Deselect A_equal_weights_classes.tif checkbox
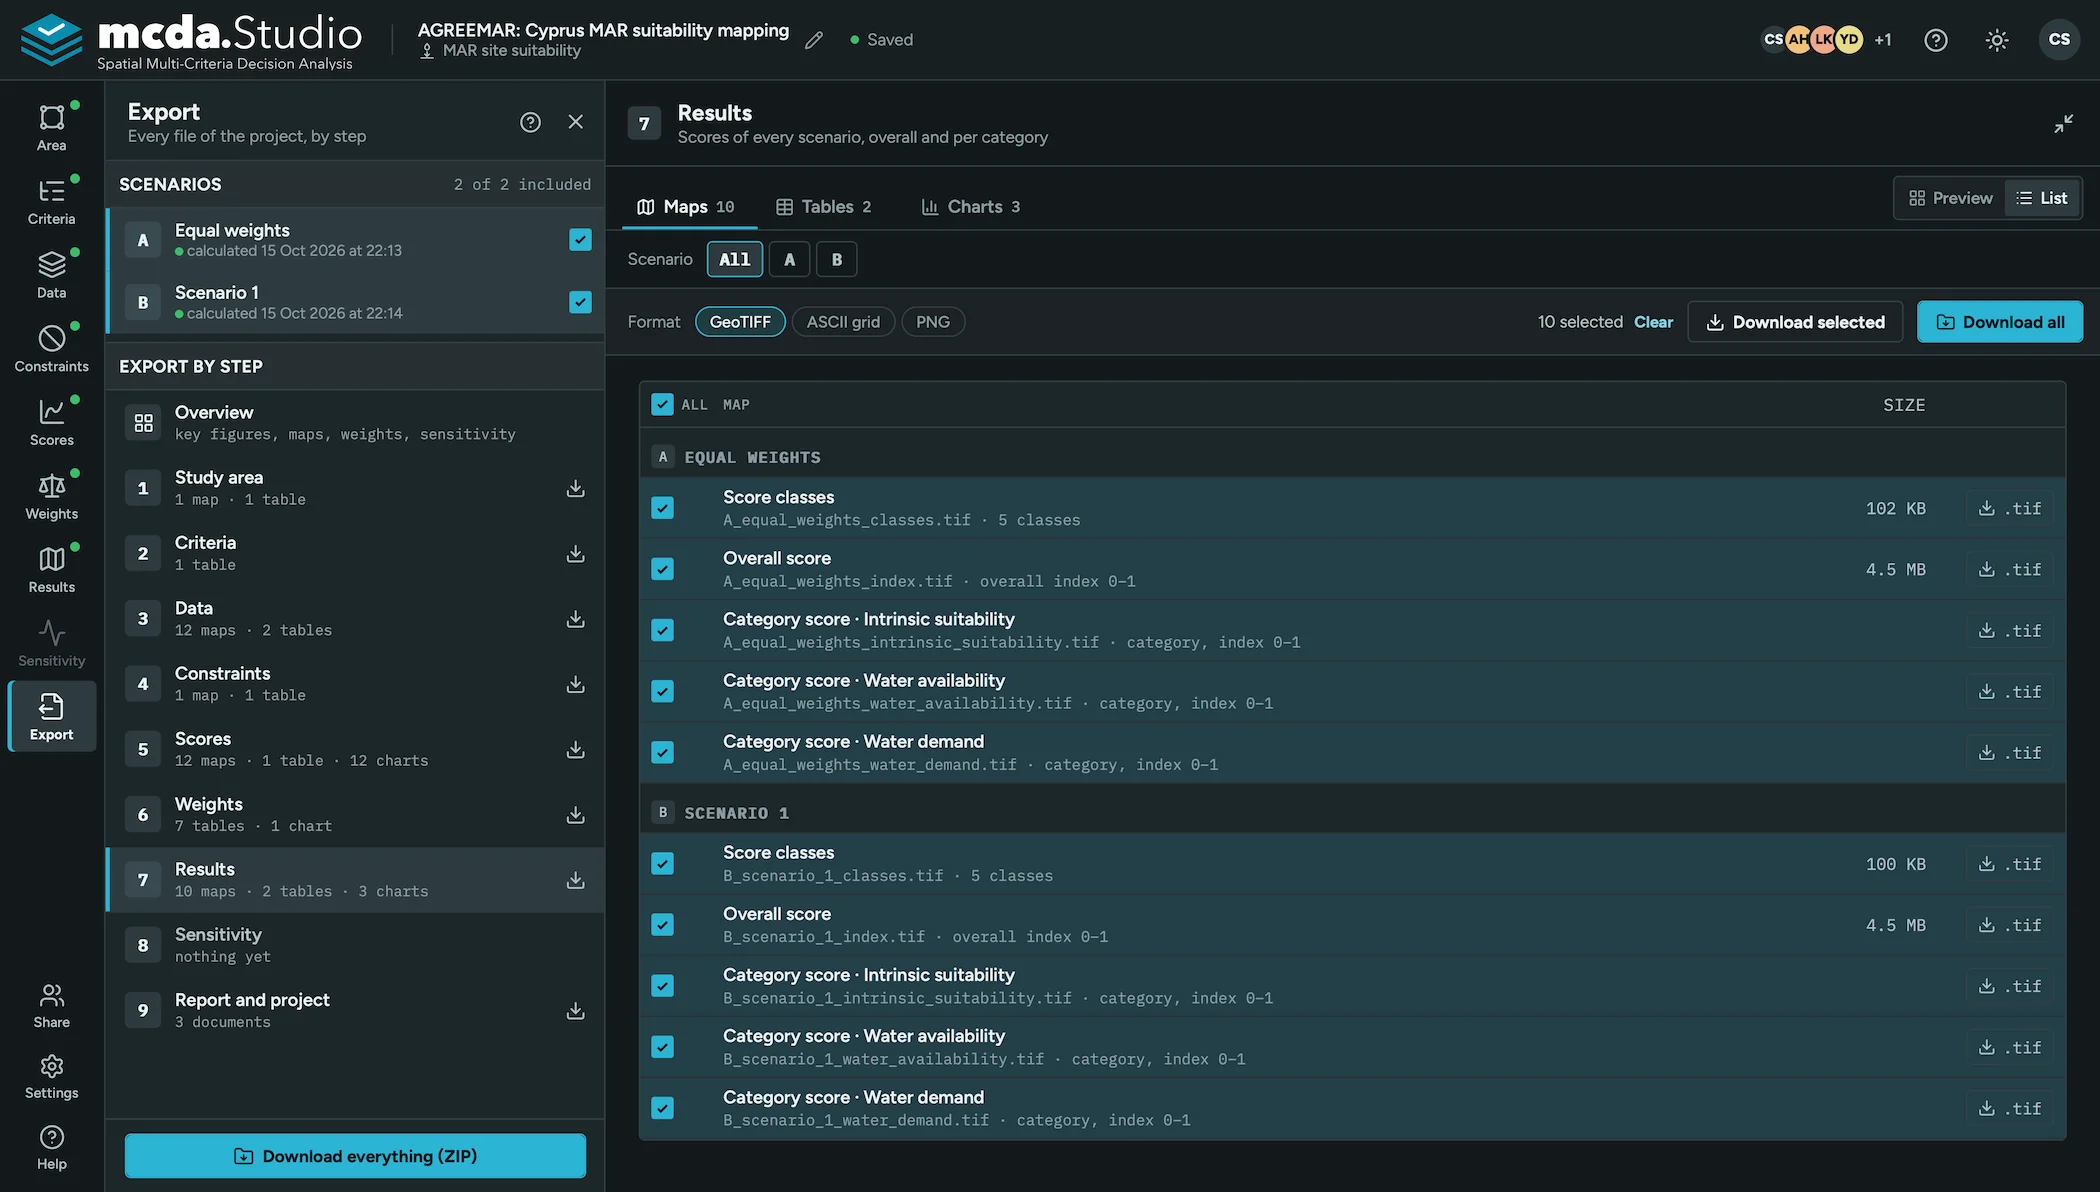 point(662,508)
